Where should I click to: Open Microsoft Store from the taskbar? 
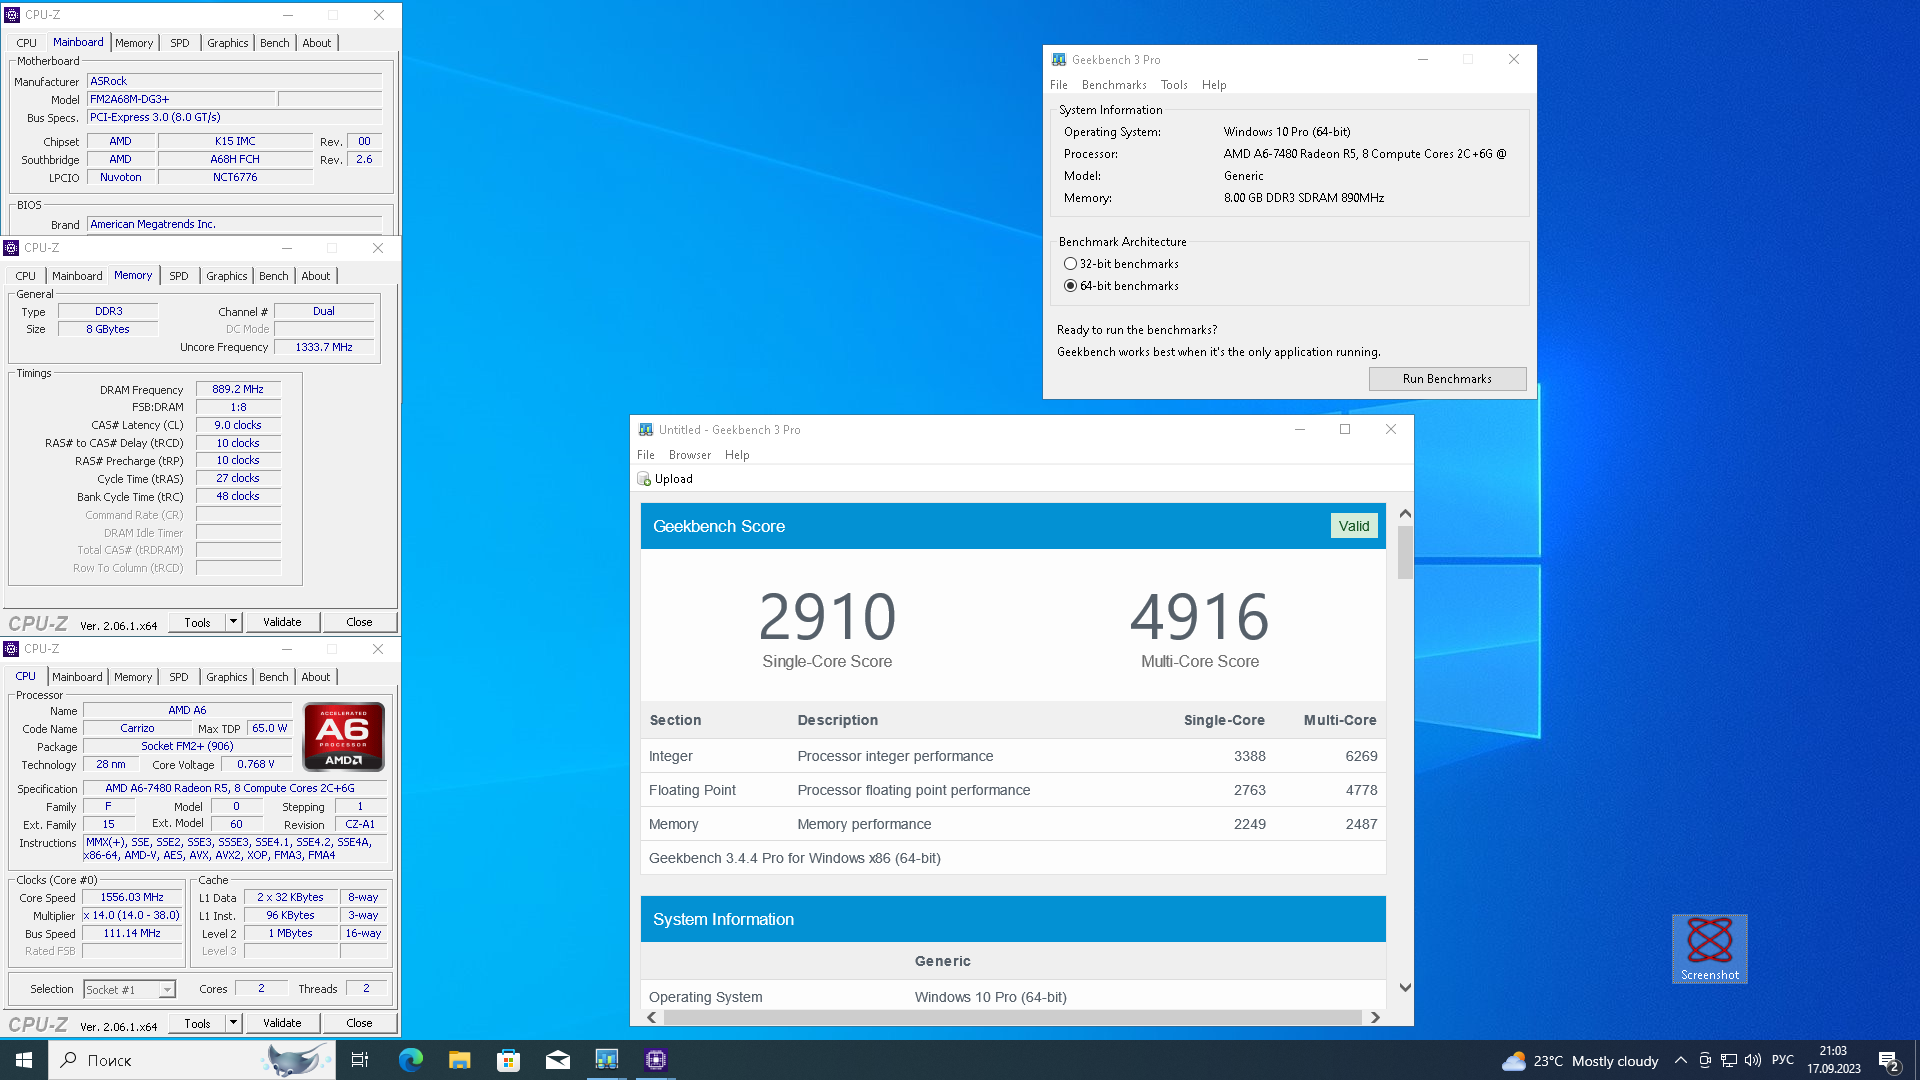pyautogui.click(x=508, y=1060)
